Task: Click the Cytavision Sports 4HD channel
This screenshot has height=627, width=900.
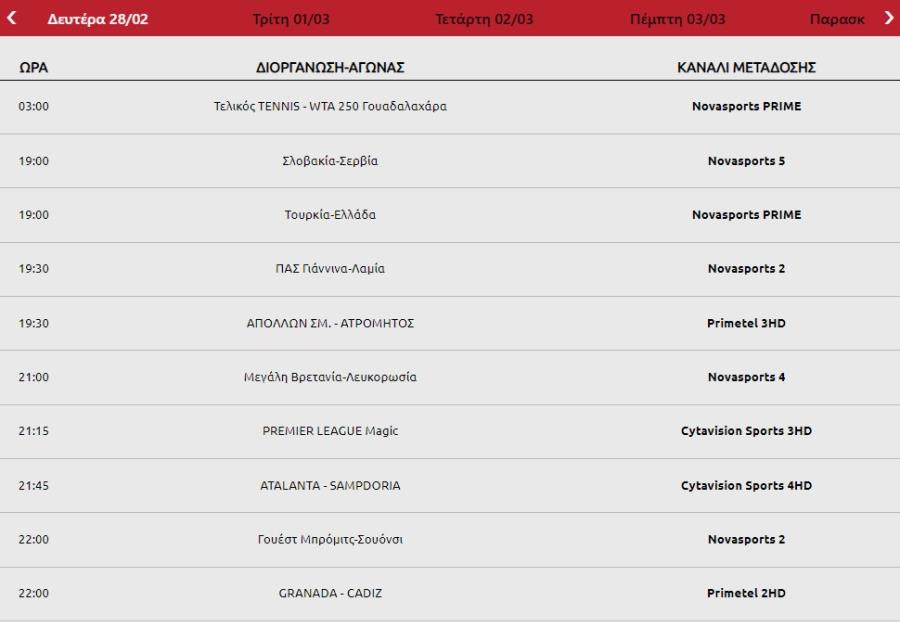Action: (746, 486)
